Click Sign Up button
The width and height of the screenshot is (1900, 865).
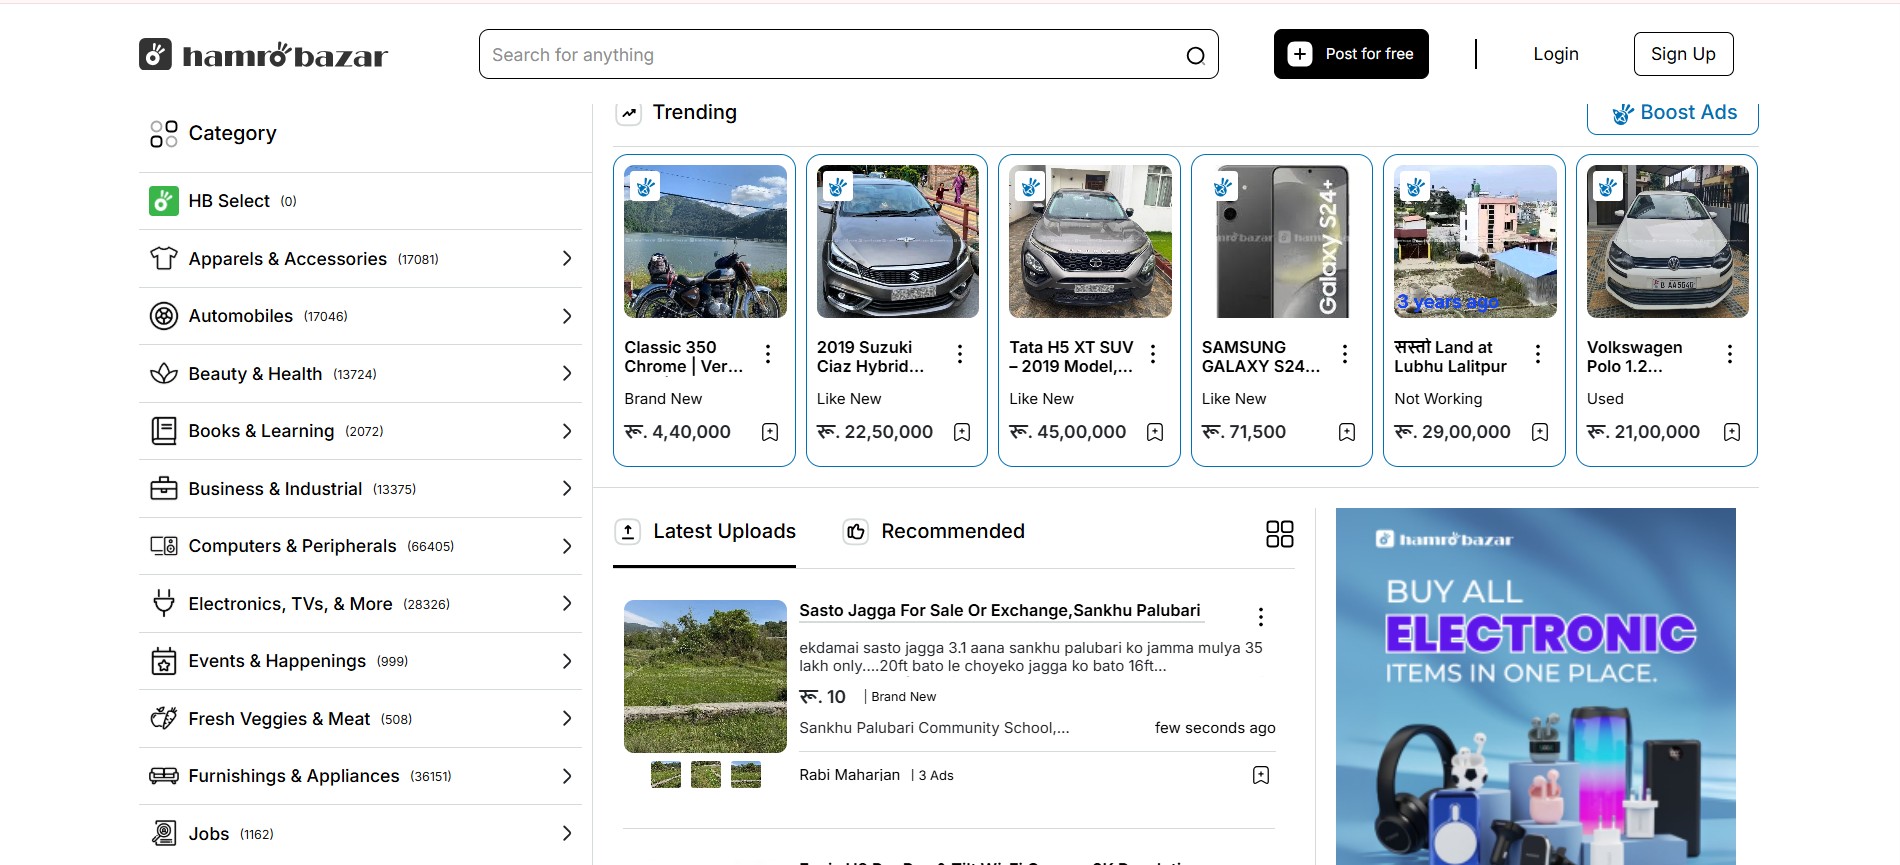tap(1683, 54)
